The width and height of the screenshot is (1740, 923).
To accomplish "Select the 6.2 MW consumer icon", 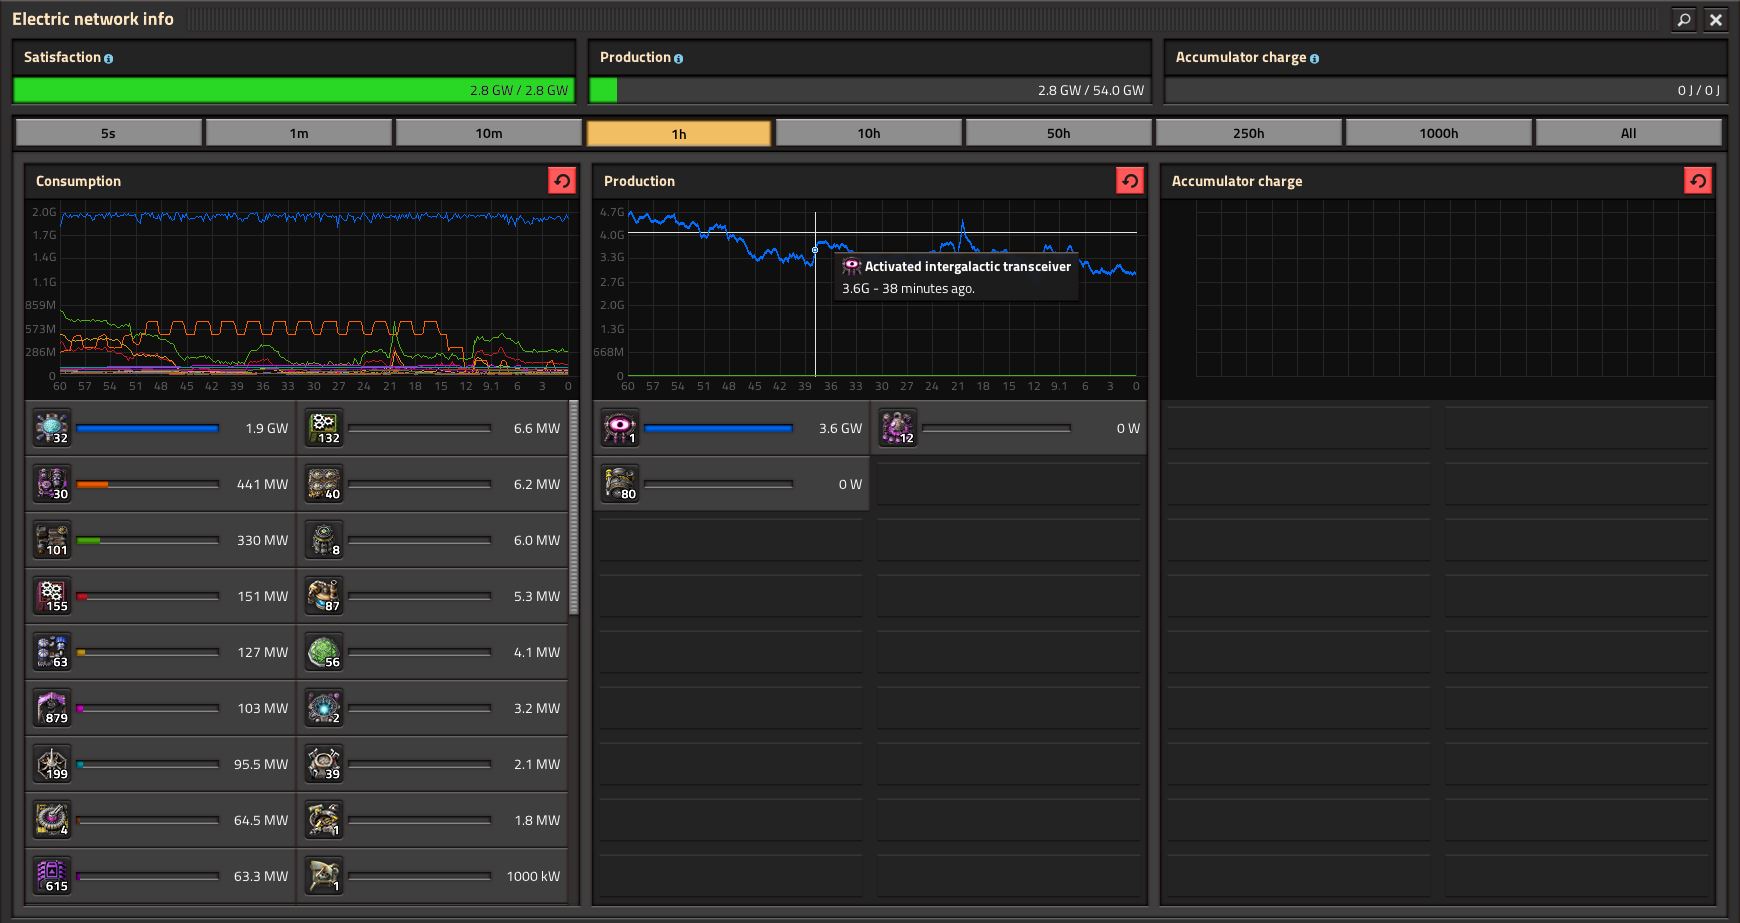I will click(x=323, y=484).
